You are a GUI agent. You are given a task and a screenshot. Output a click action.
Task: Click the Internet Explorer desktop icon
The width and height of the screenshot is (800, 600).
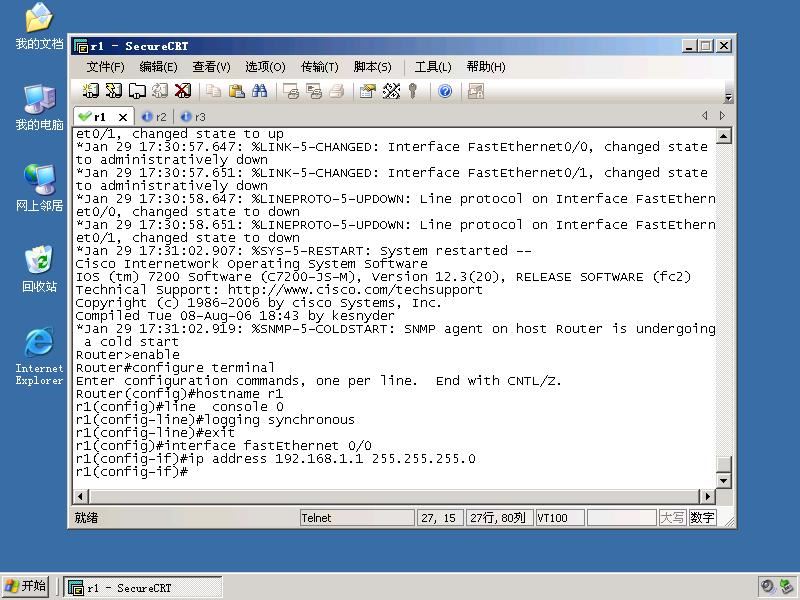click(39, 357)
